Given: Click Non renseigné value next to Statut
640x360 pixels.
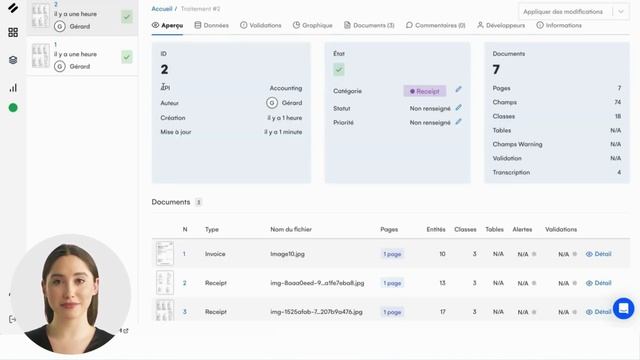Looking at the screenshot, I should pos(430,108).
